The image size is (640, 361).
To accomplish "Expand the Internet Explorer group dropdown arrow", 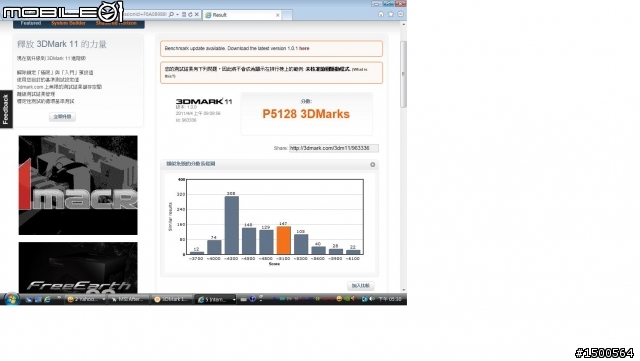I will tap(234, 299).
